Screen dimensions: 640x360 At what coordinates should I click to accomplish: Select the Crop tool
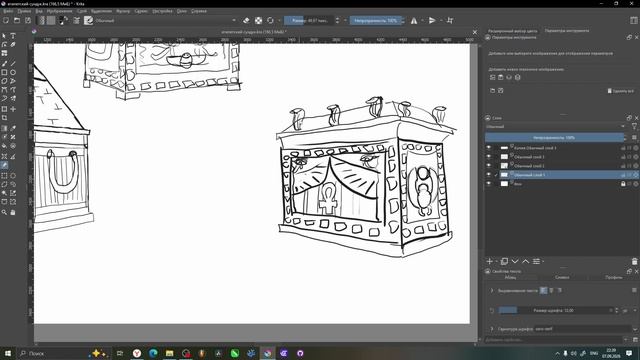point(4,118)
